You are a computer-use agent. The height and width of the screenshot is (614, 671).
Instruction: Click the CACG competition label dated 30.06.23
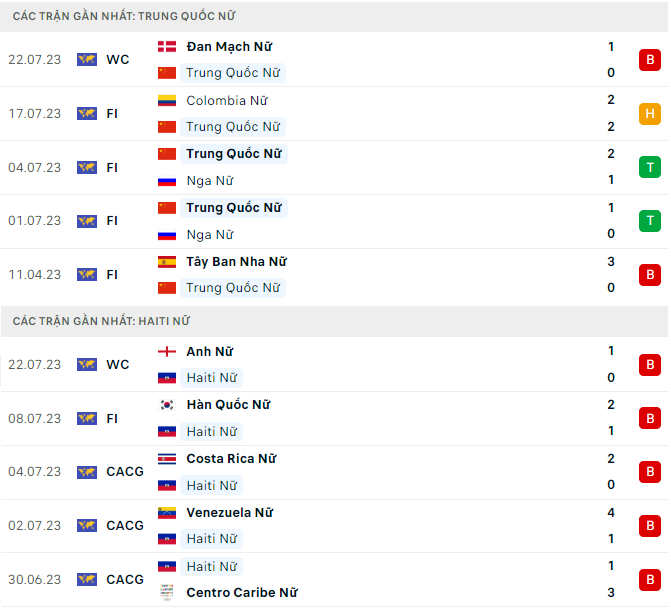125,580
